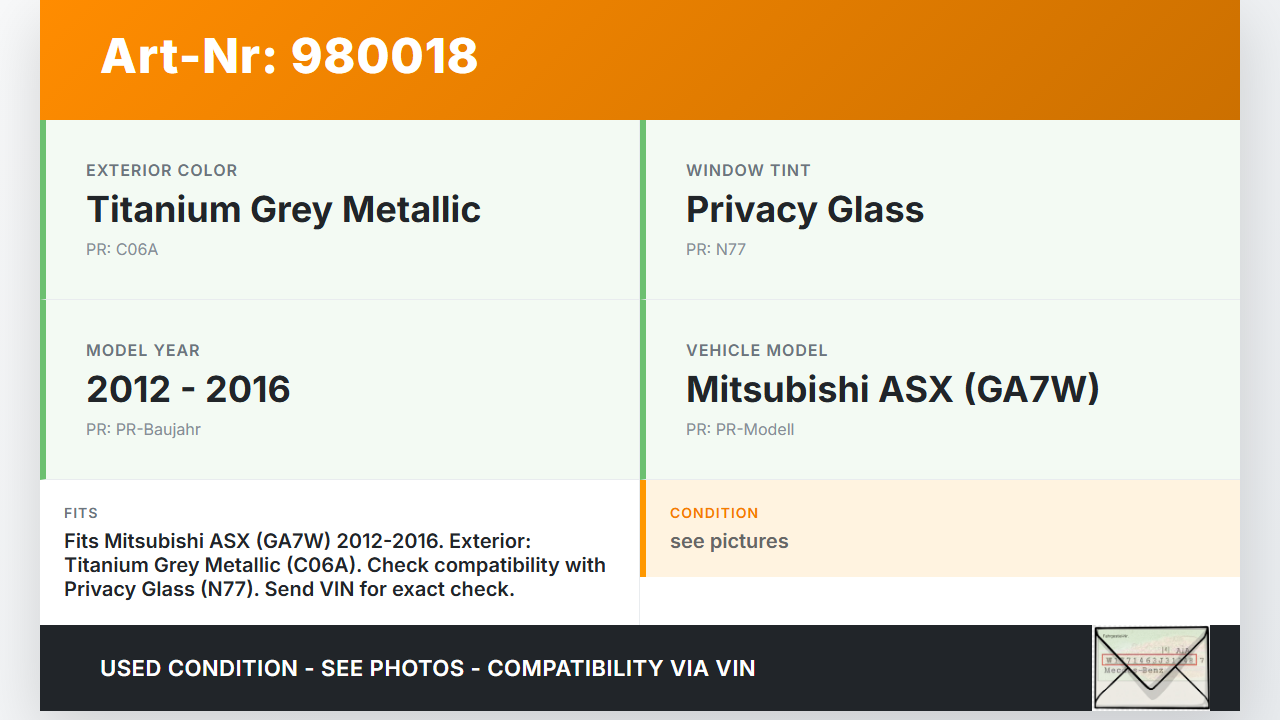
Task: Click the FITS section label
Action: [x=81, y=513]
